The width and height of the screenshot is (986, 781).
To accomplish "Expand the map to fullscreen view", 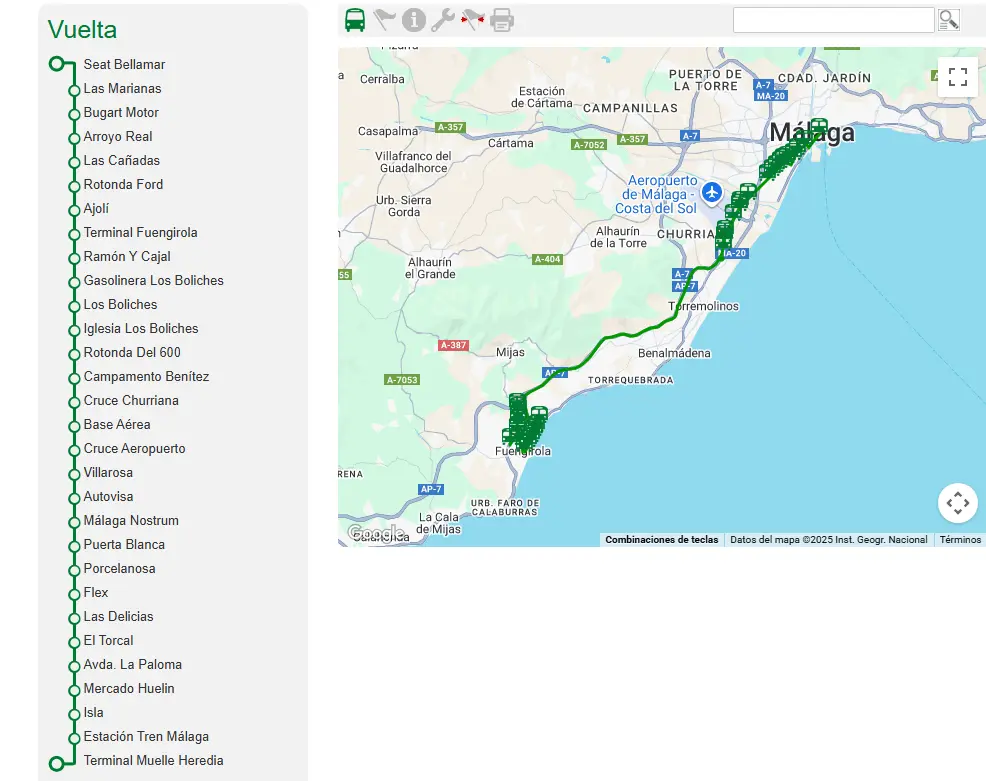I will coord(957,76).
